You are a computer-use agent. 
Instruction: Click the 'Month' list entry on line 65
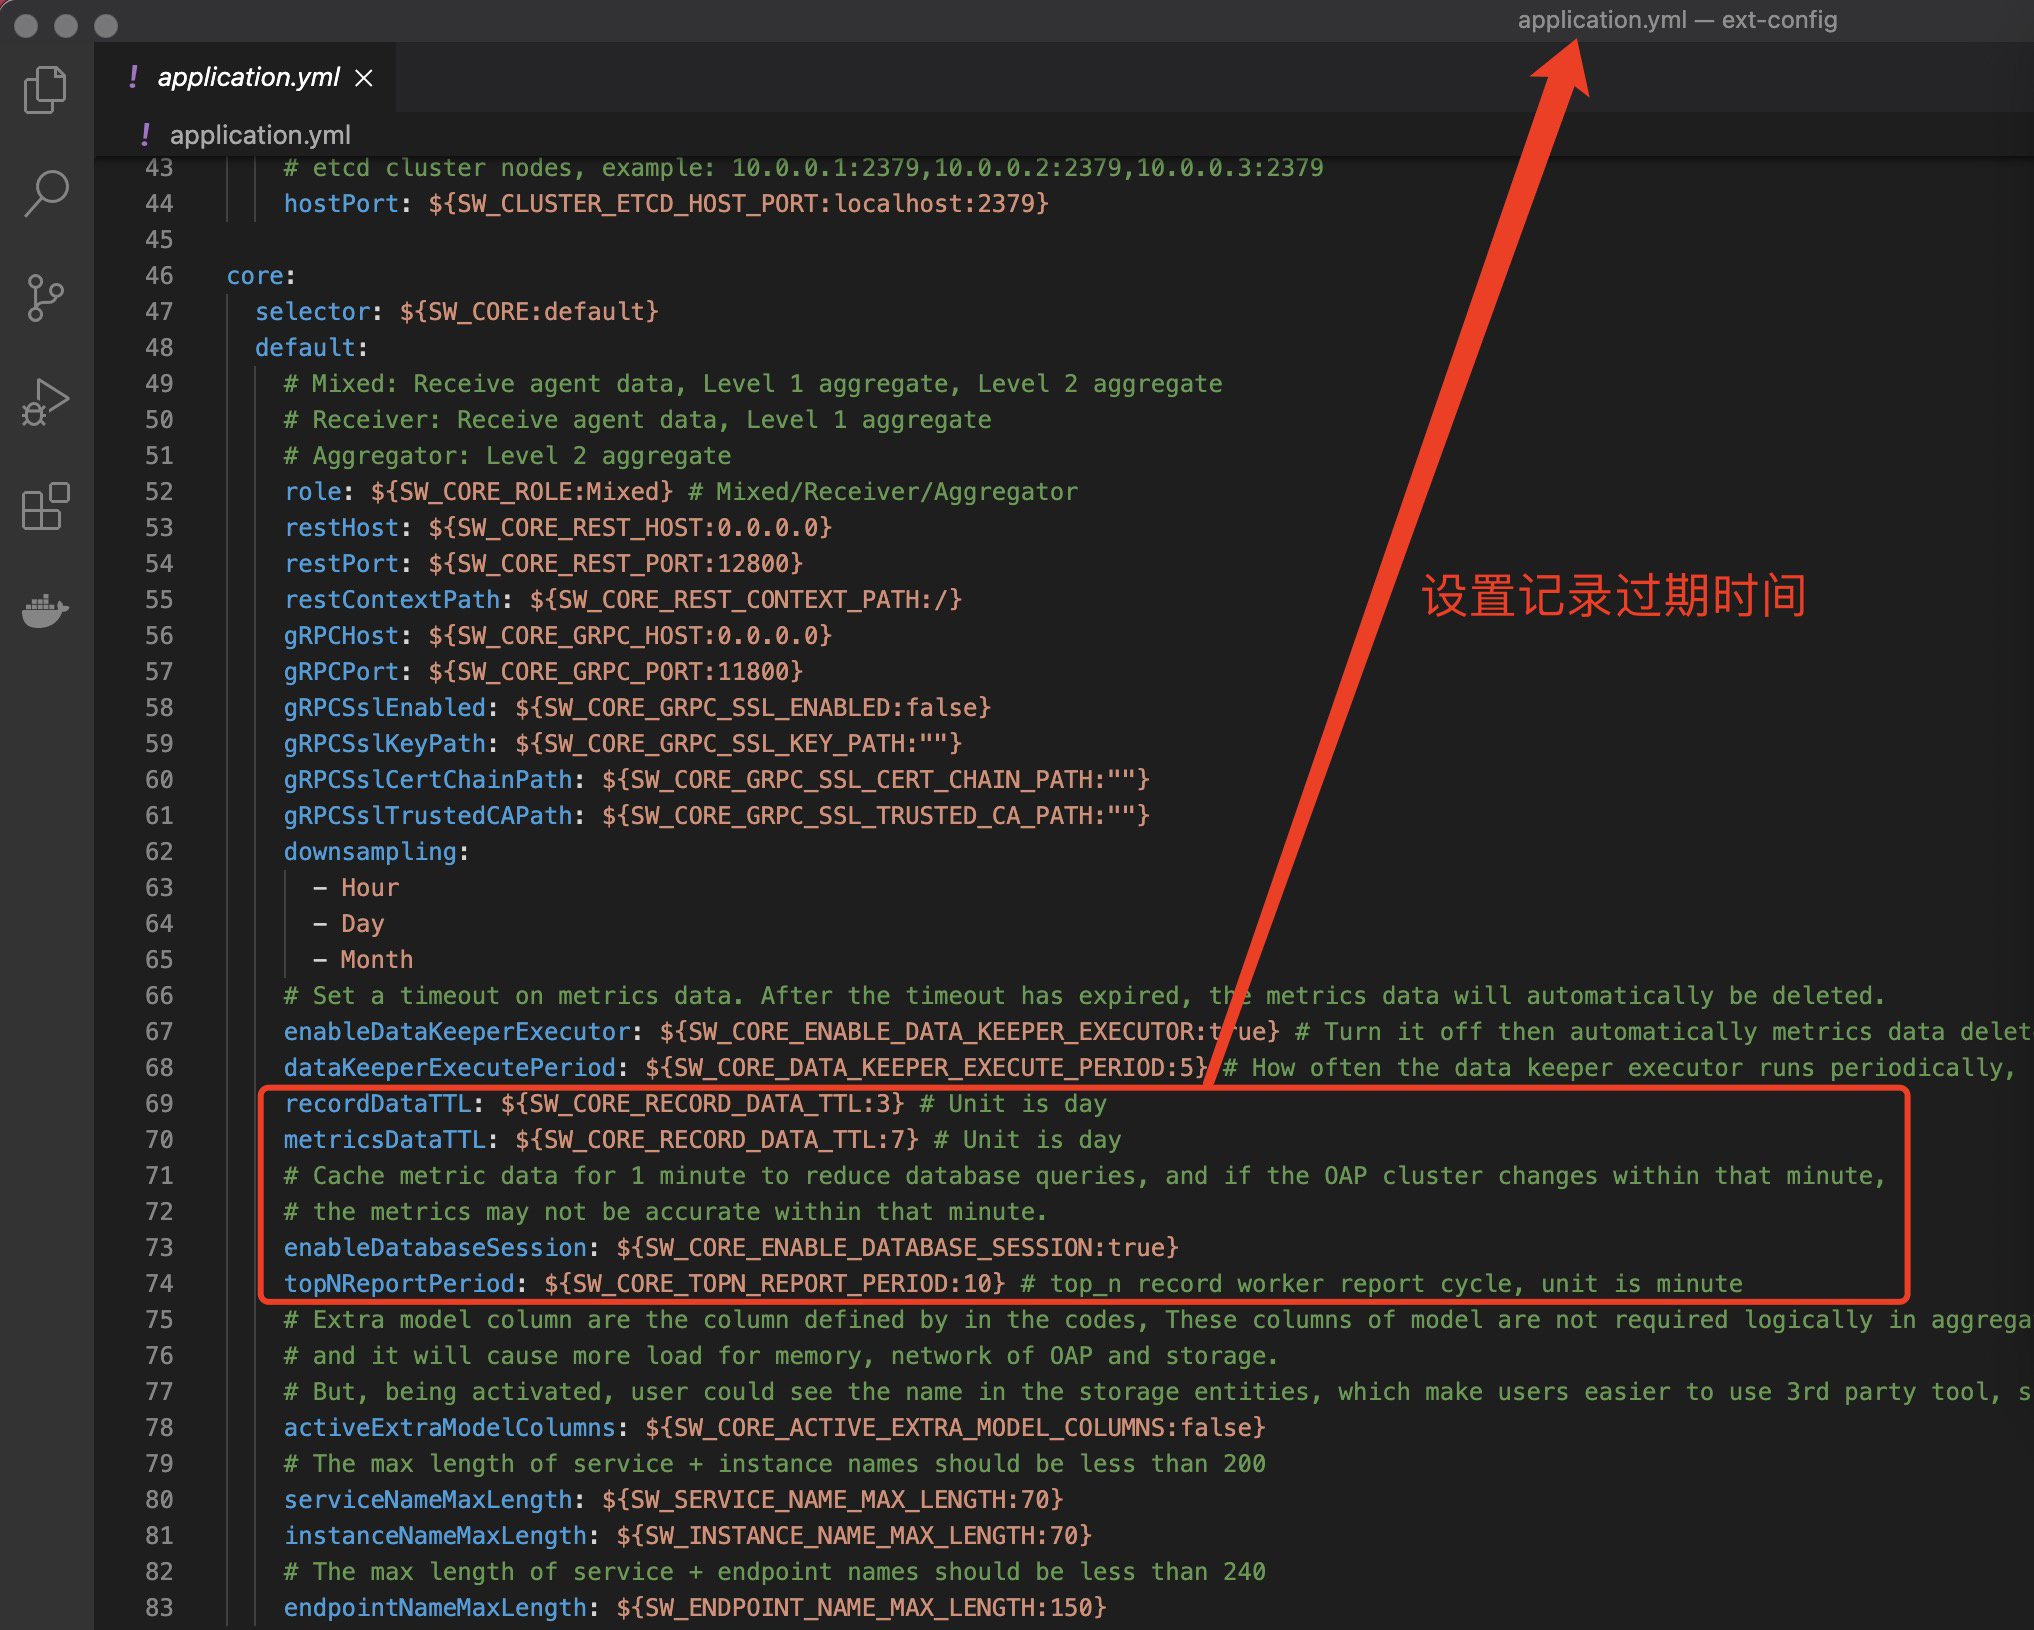click(377, 959)
